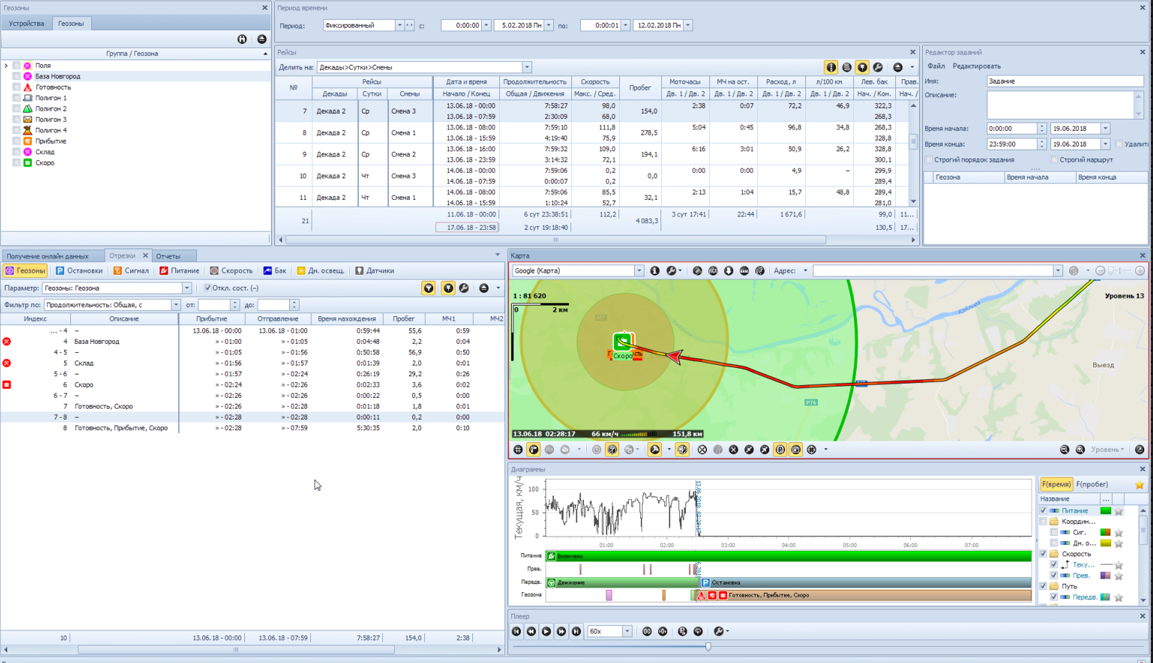
Task: Select the Сигнал segment type
Action: click(131, 270)
